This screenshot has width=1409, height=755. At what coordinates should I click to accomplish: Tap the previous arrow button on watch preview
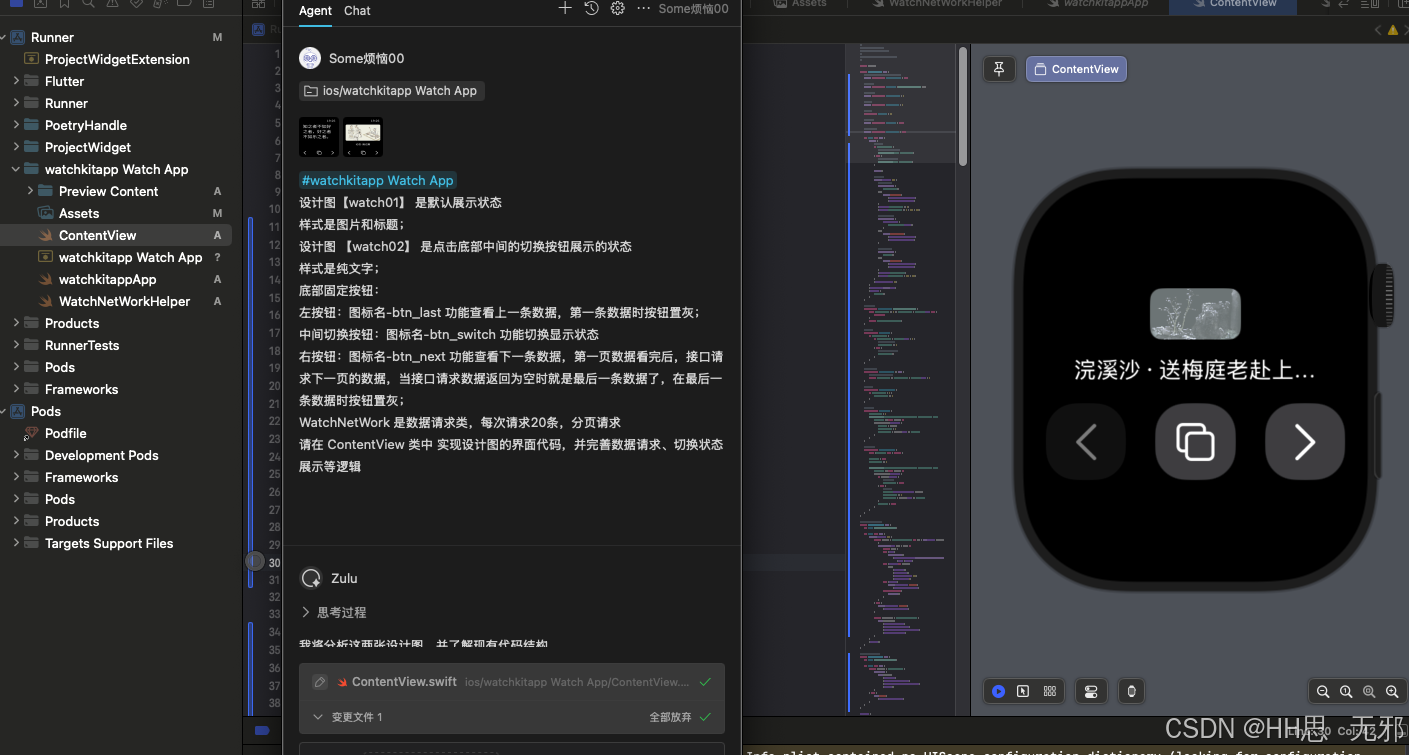1086,441
